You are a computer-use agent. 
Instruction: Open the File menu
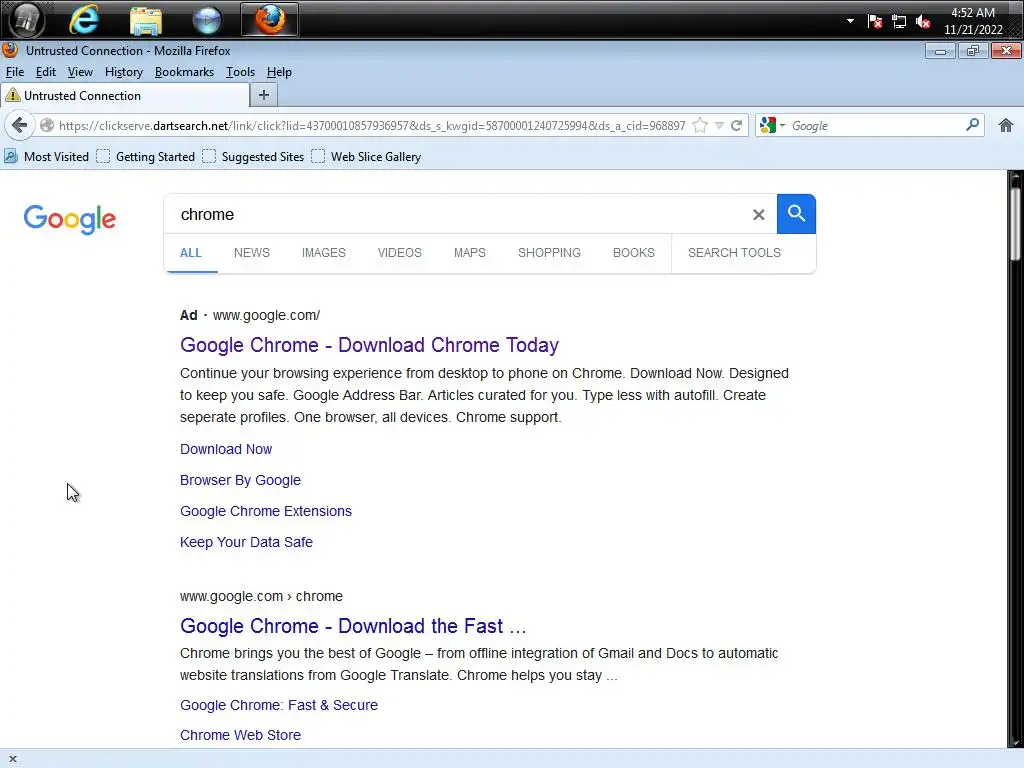(14, 72)
